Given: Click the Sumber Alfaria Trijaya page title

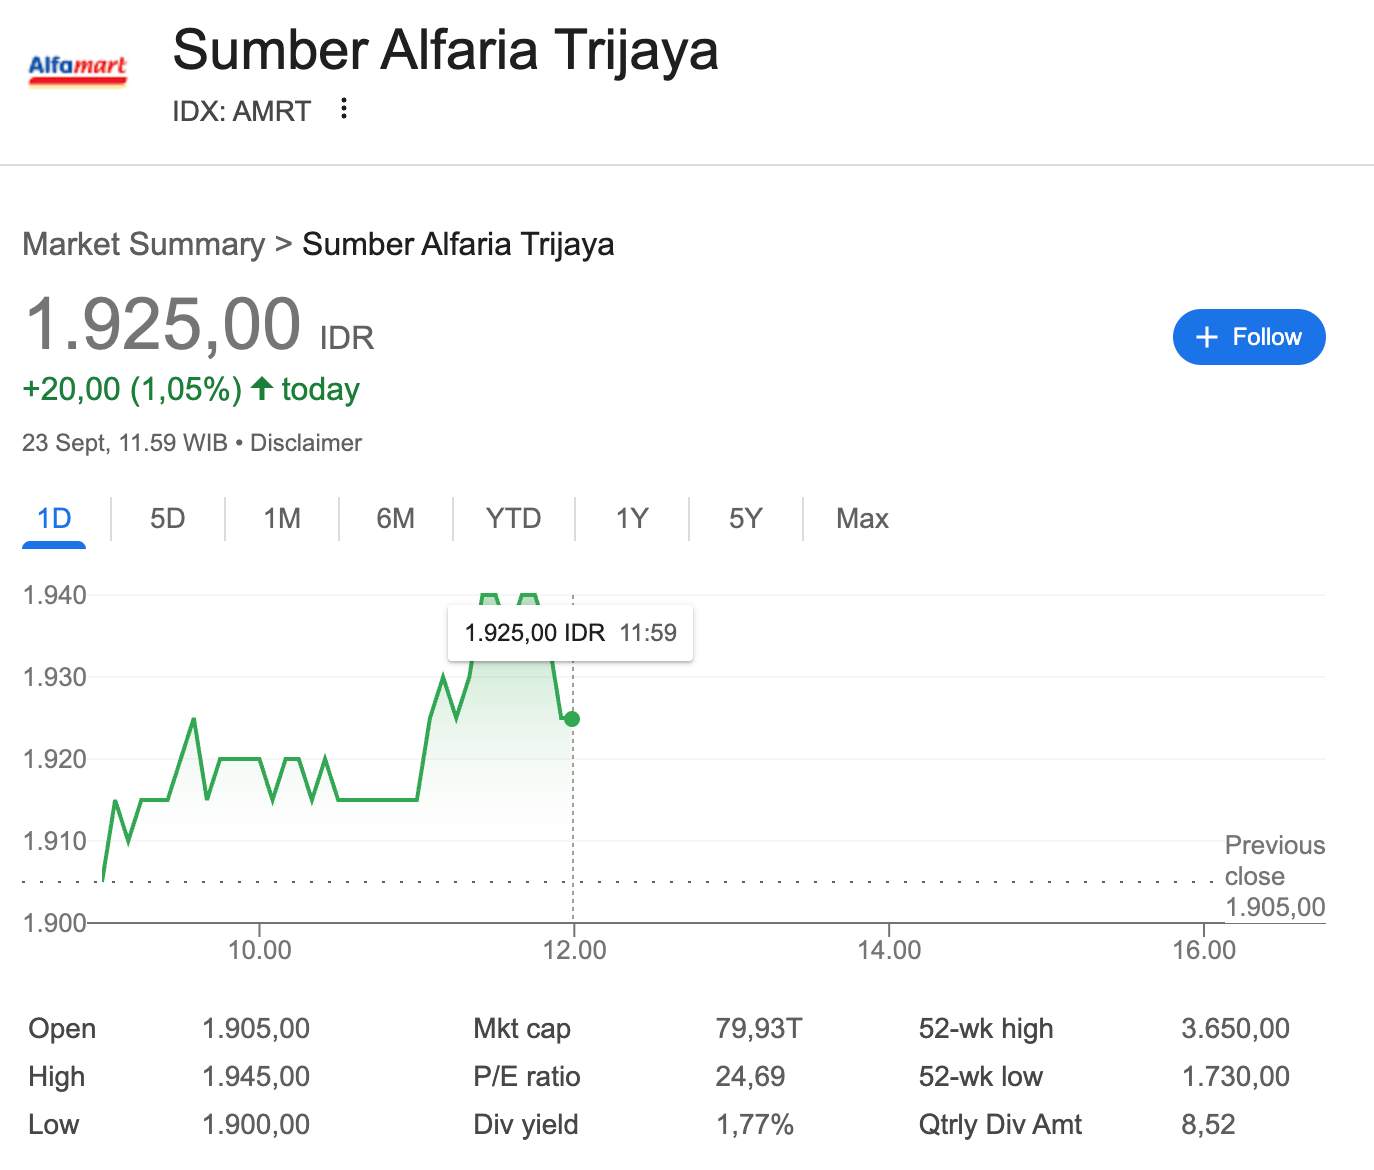Looking at the screenshot, I should click(x=445, y=50).
